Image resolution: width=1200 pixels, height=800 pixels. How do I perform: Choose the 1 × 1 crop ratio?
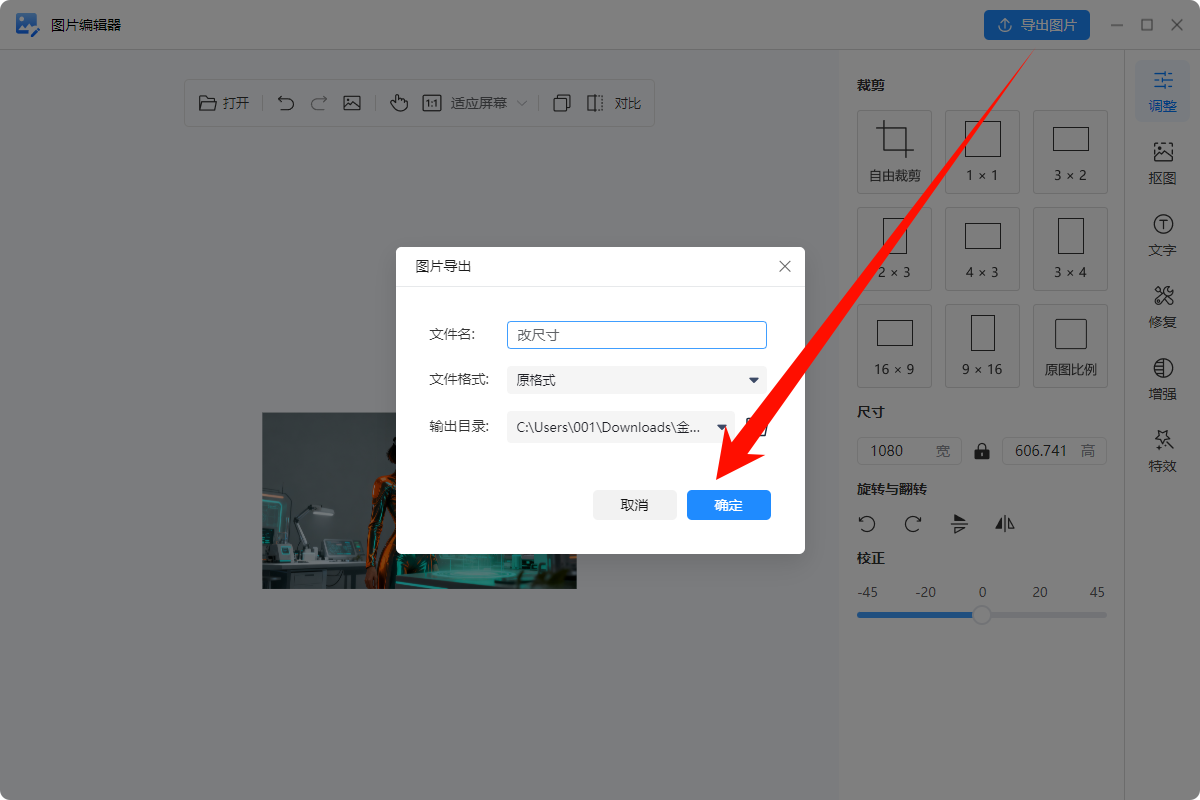[982, 151]
